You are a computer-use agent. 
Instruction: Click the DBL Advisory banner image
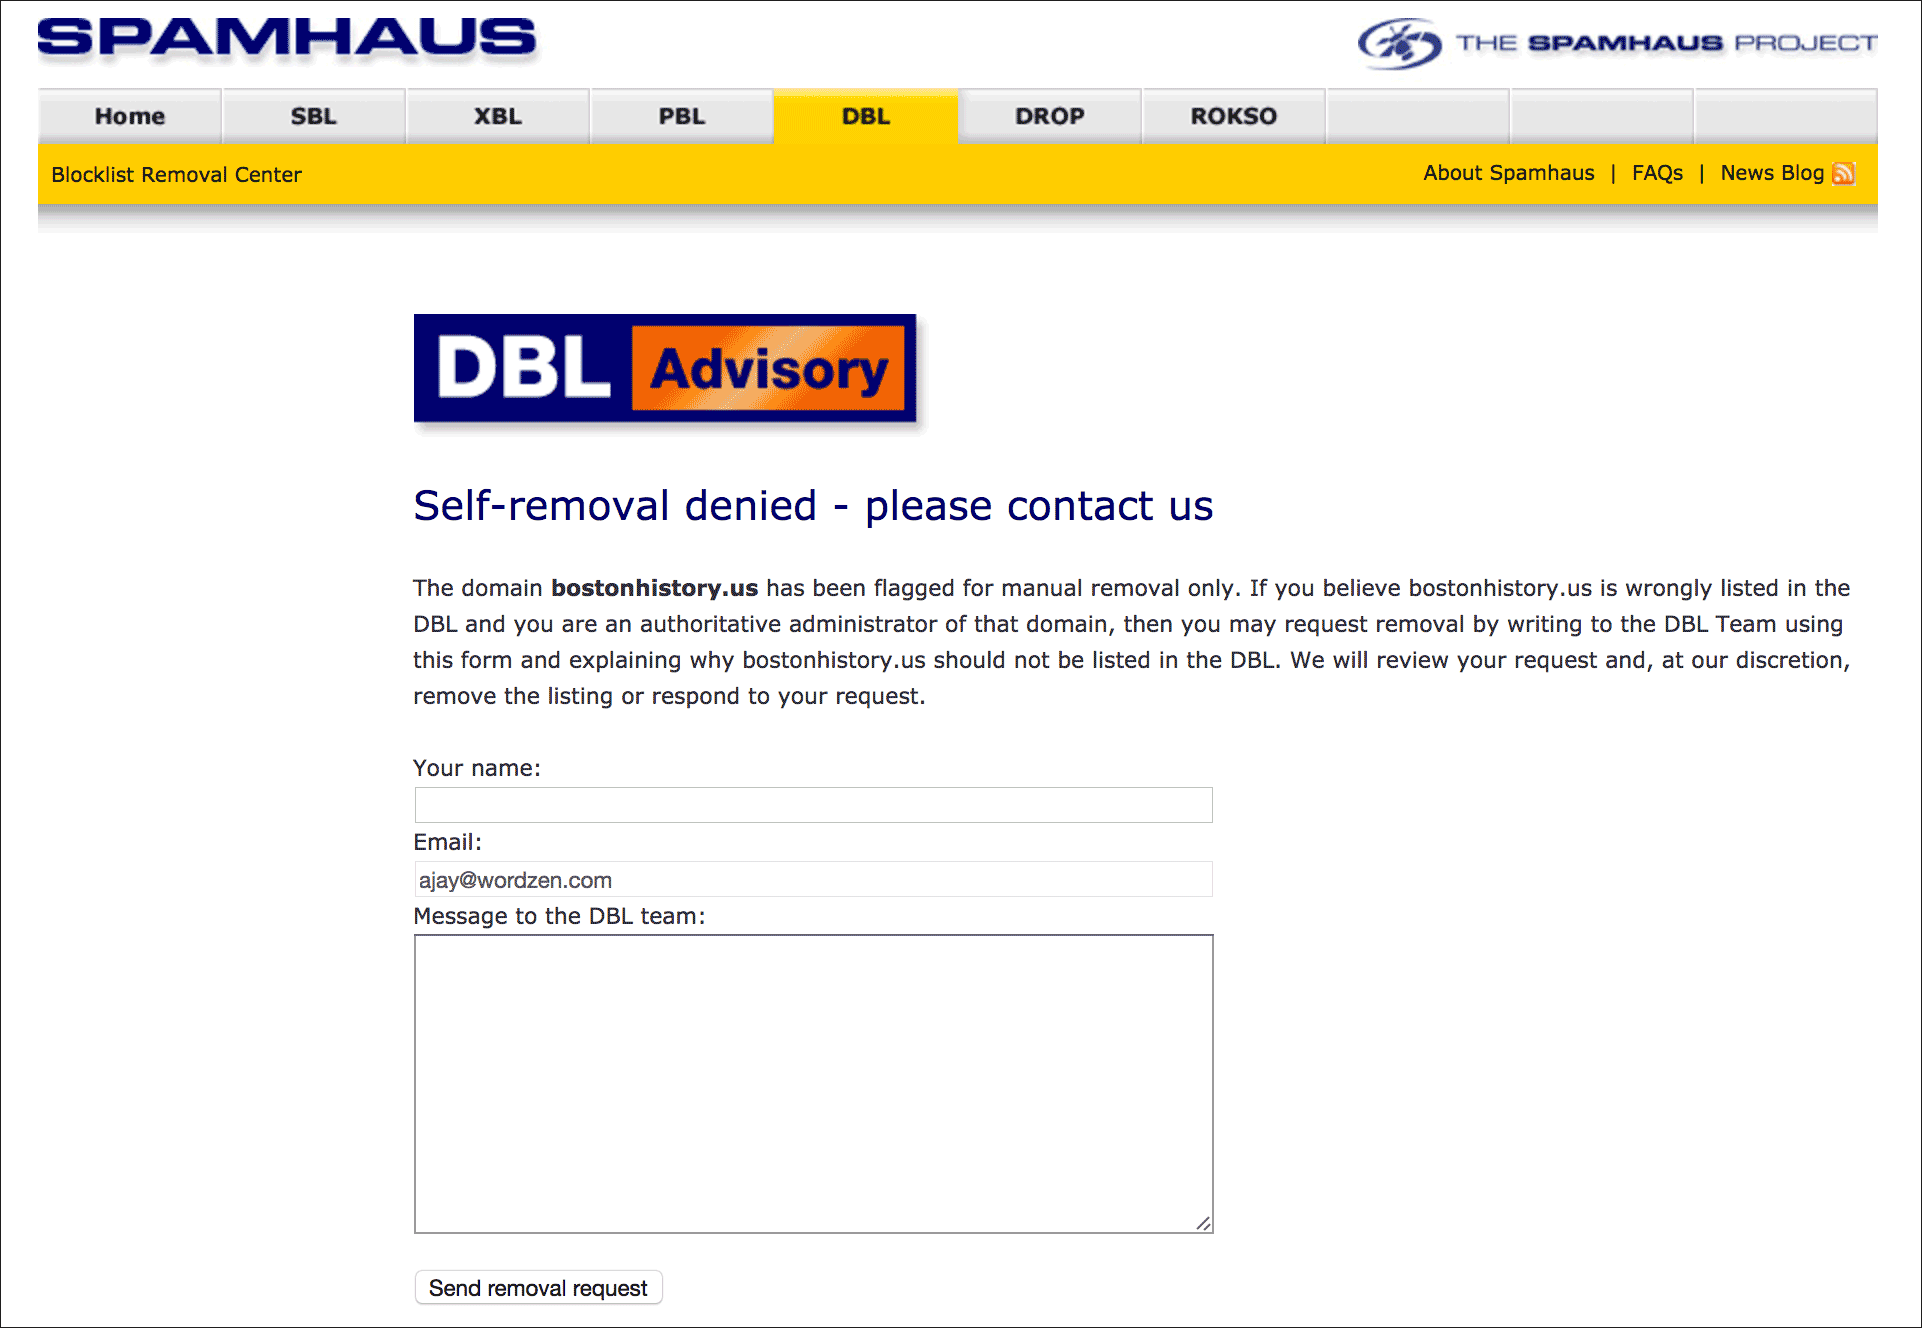(x=665, y=368)
